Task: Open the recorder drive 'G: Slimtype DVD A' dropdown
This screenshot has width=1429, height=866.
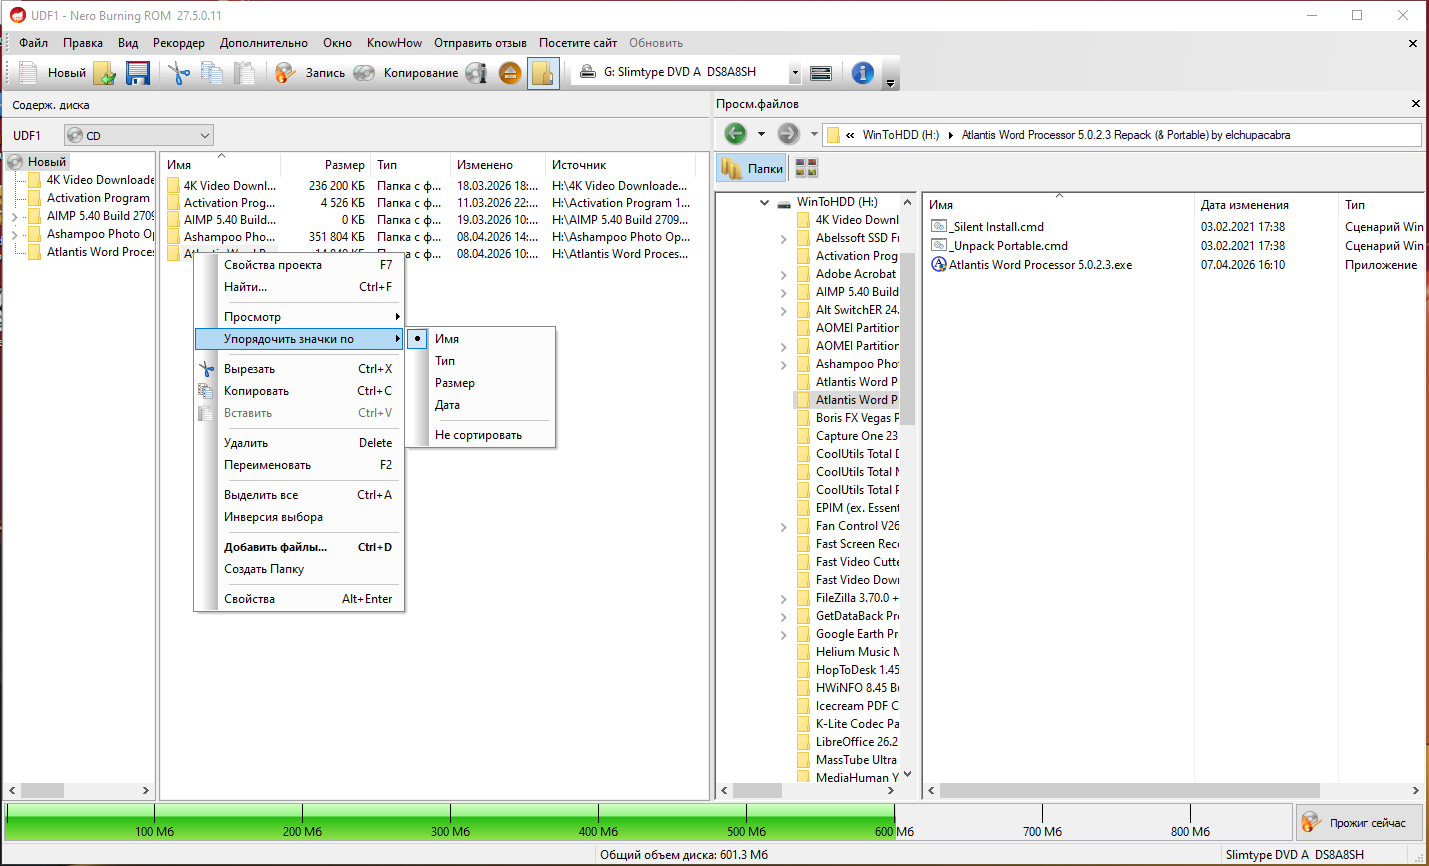Action: pyautogui.click(x=794, y=73)
